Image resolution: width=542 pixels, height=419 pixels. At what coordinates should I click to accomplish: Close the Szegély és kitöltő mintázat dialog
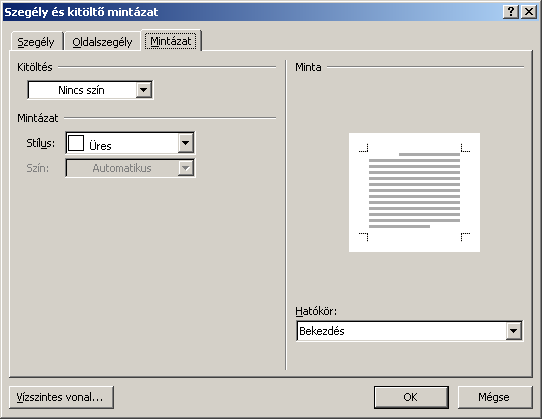coord(529,12)
